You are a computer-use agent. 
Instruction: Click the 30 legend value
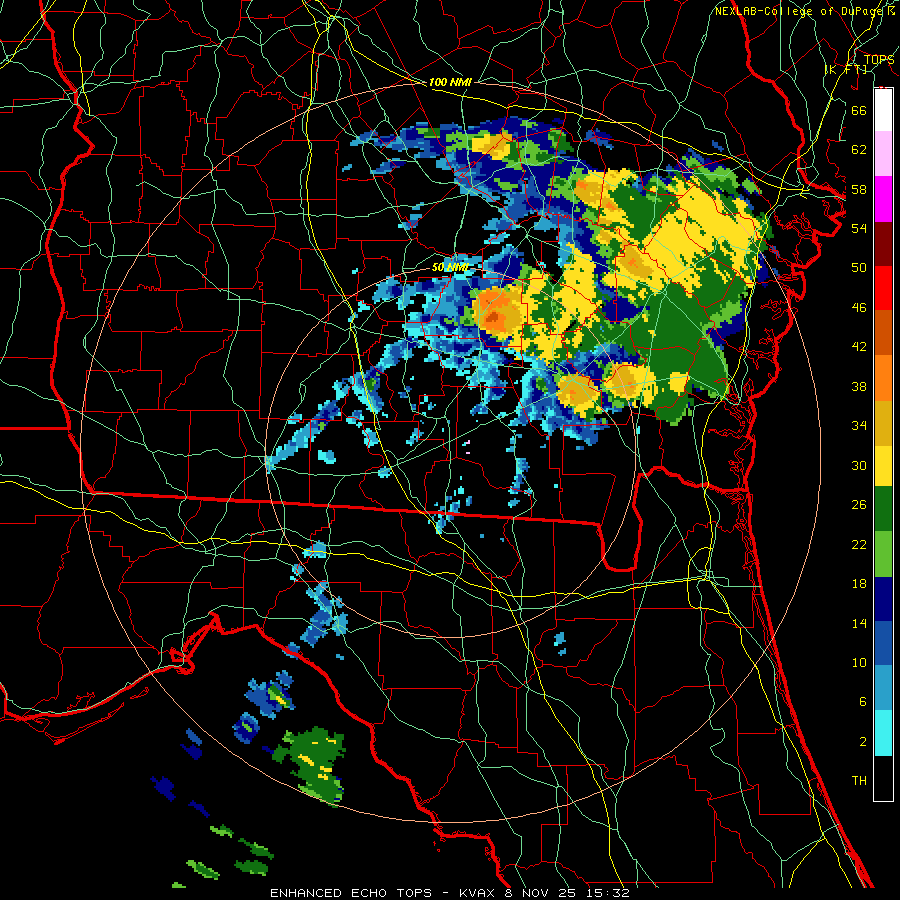[x=859, y=465]
